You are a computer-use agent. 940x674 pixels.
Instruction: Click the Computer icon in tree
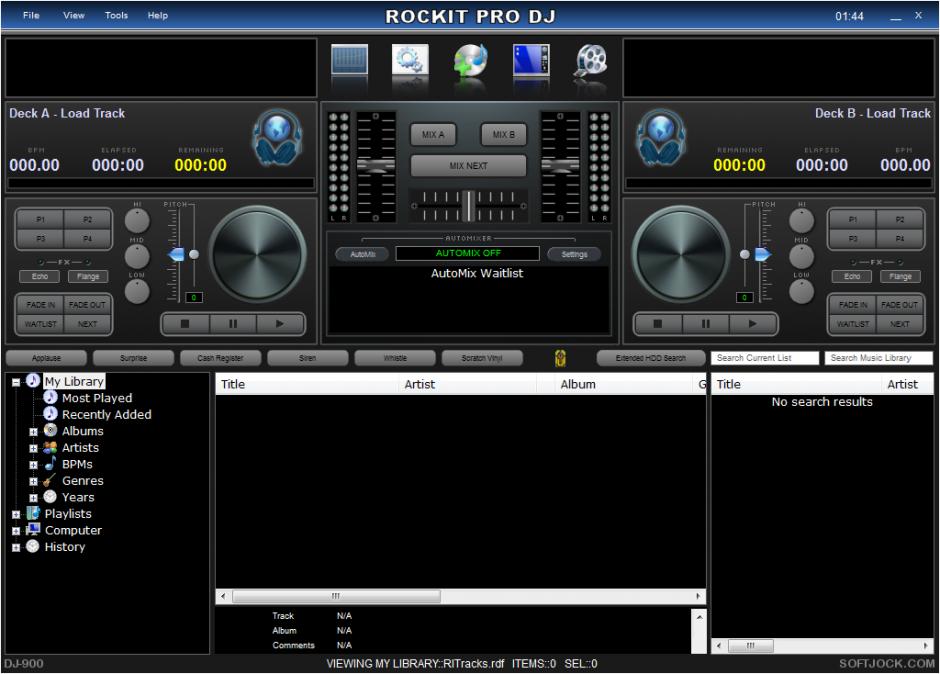pos(33,529)
